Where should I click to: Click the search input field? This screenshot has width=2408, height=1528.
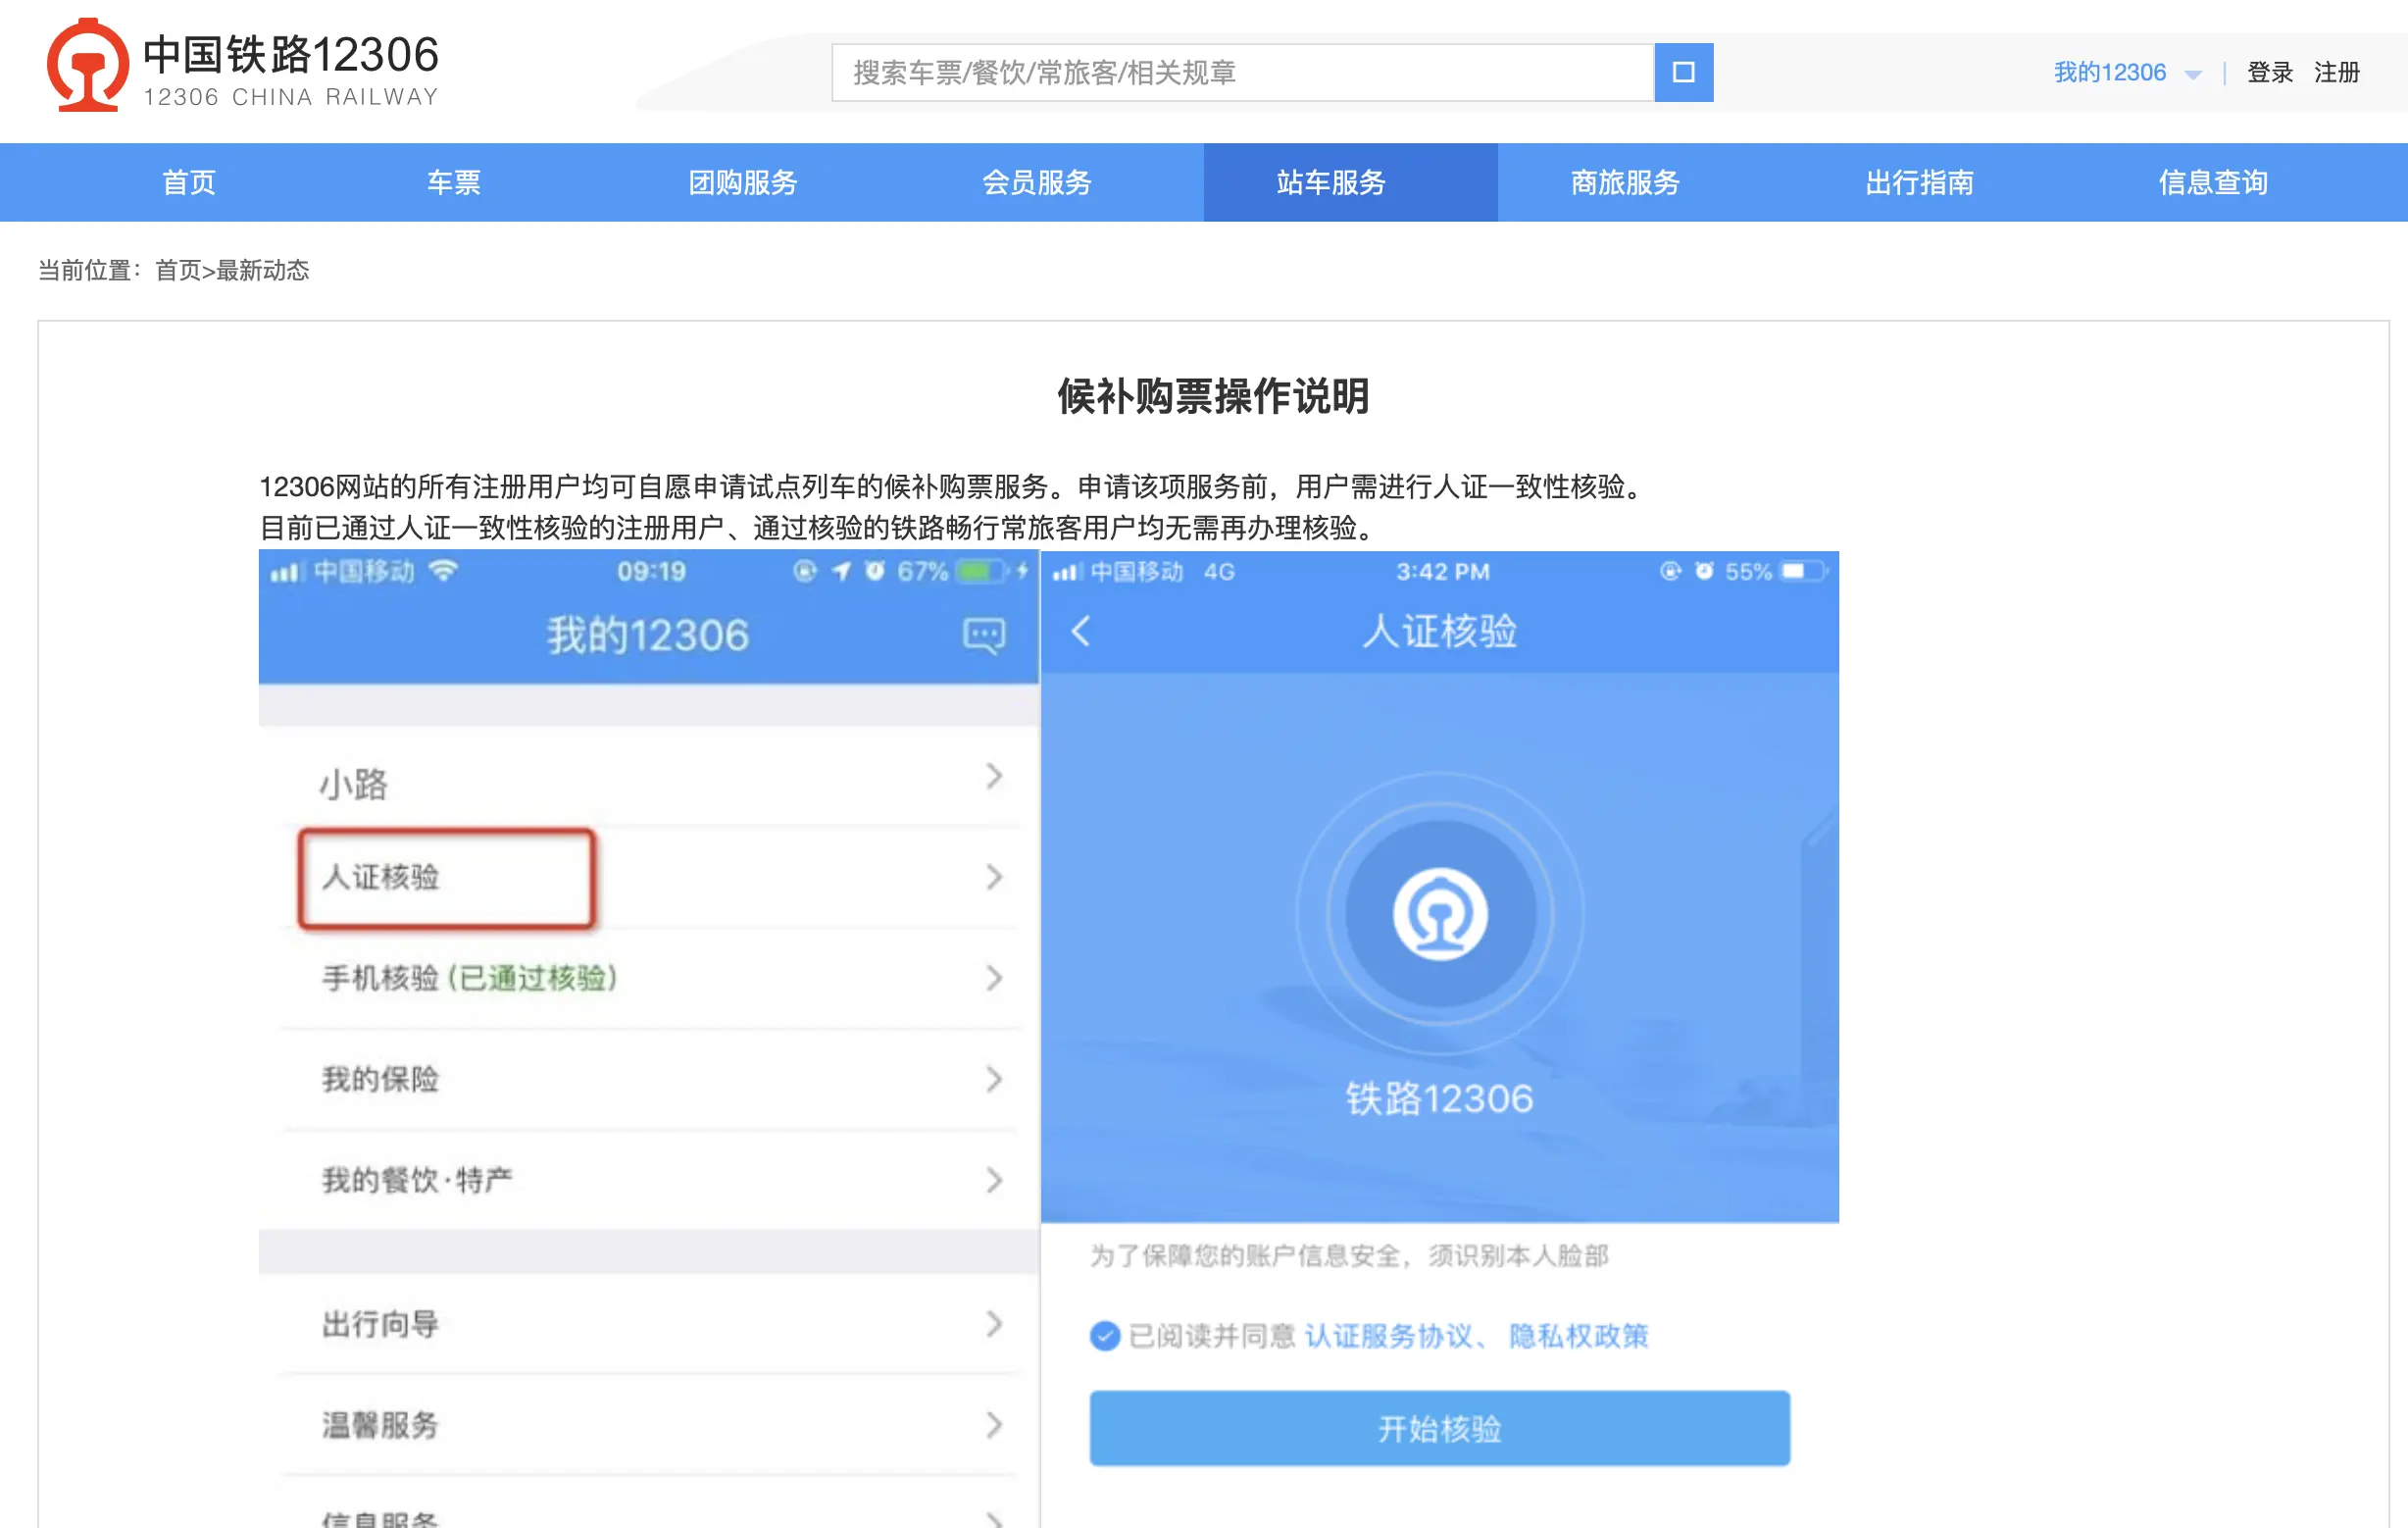pos(1242,72)
